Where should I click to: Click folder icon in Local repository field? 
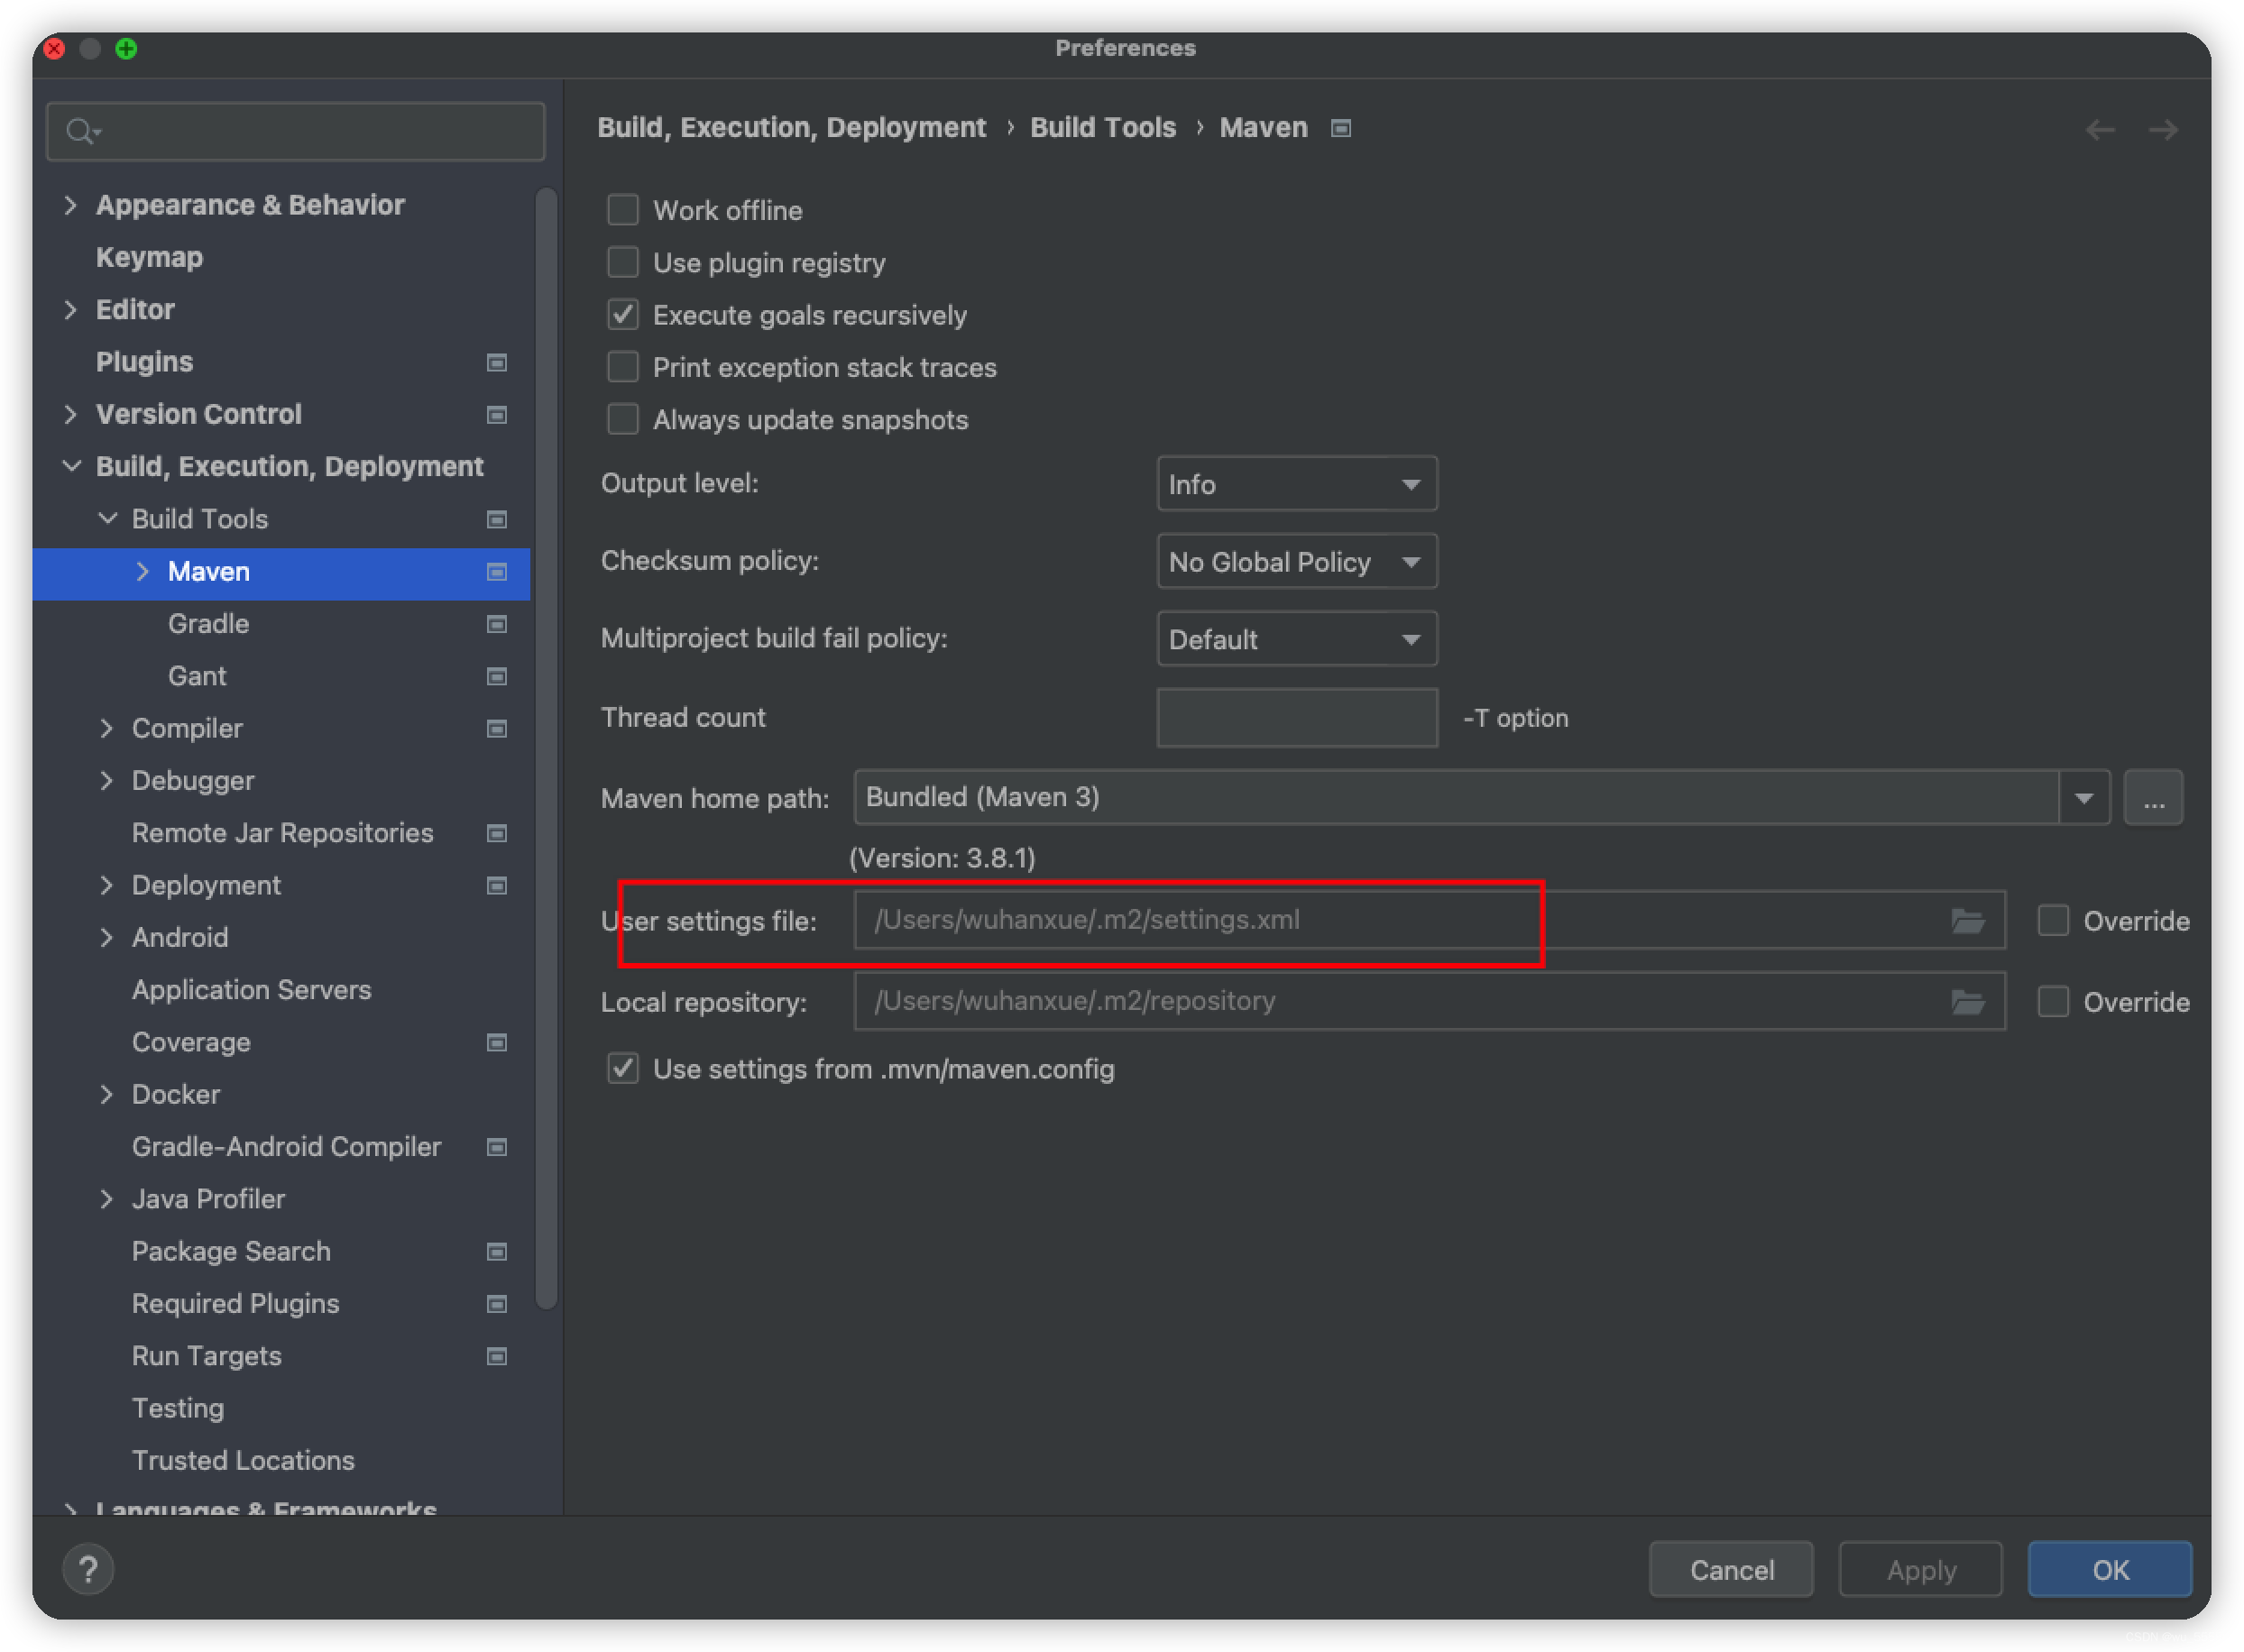(1967, 1001)
